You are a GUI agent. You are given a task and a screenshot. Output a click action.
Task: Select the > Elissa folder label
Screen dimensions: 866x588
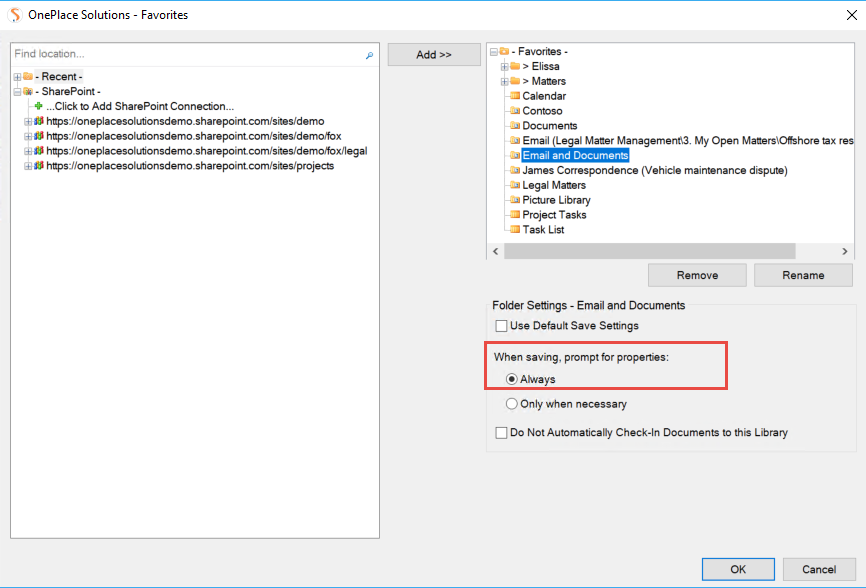[x=541, y=66]
